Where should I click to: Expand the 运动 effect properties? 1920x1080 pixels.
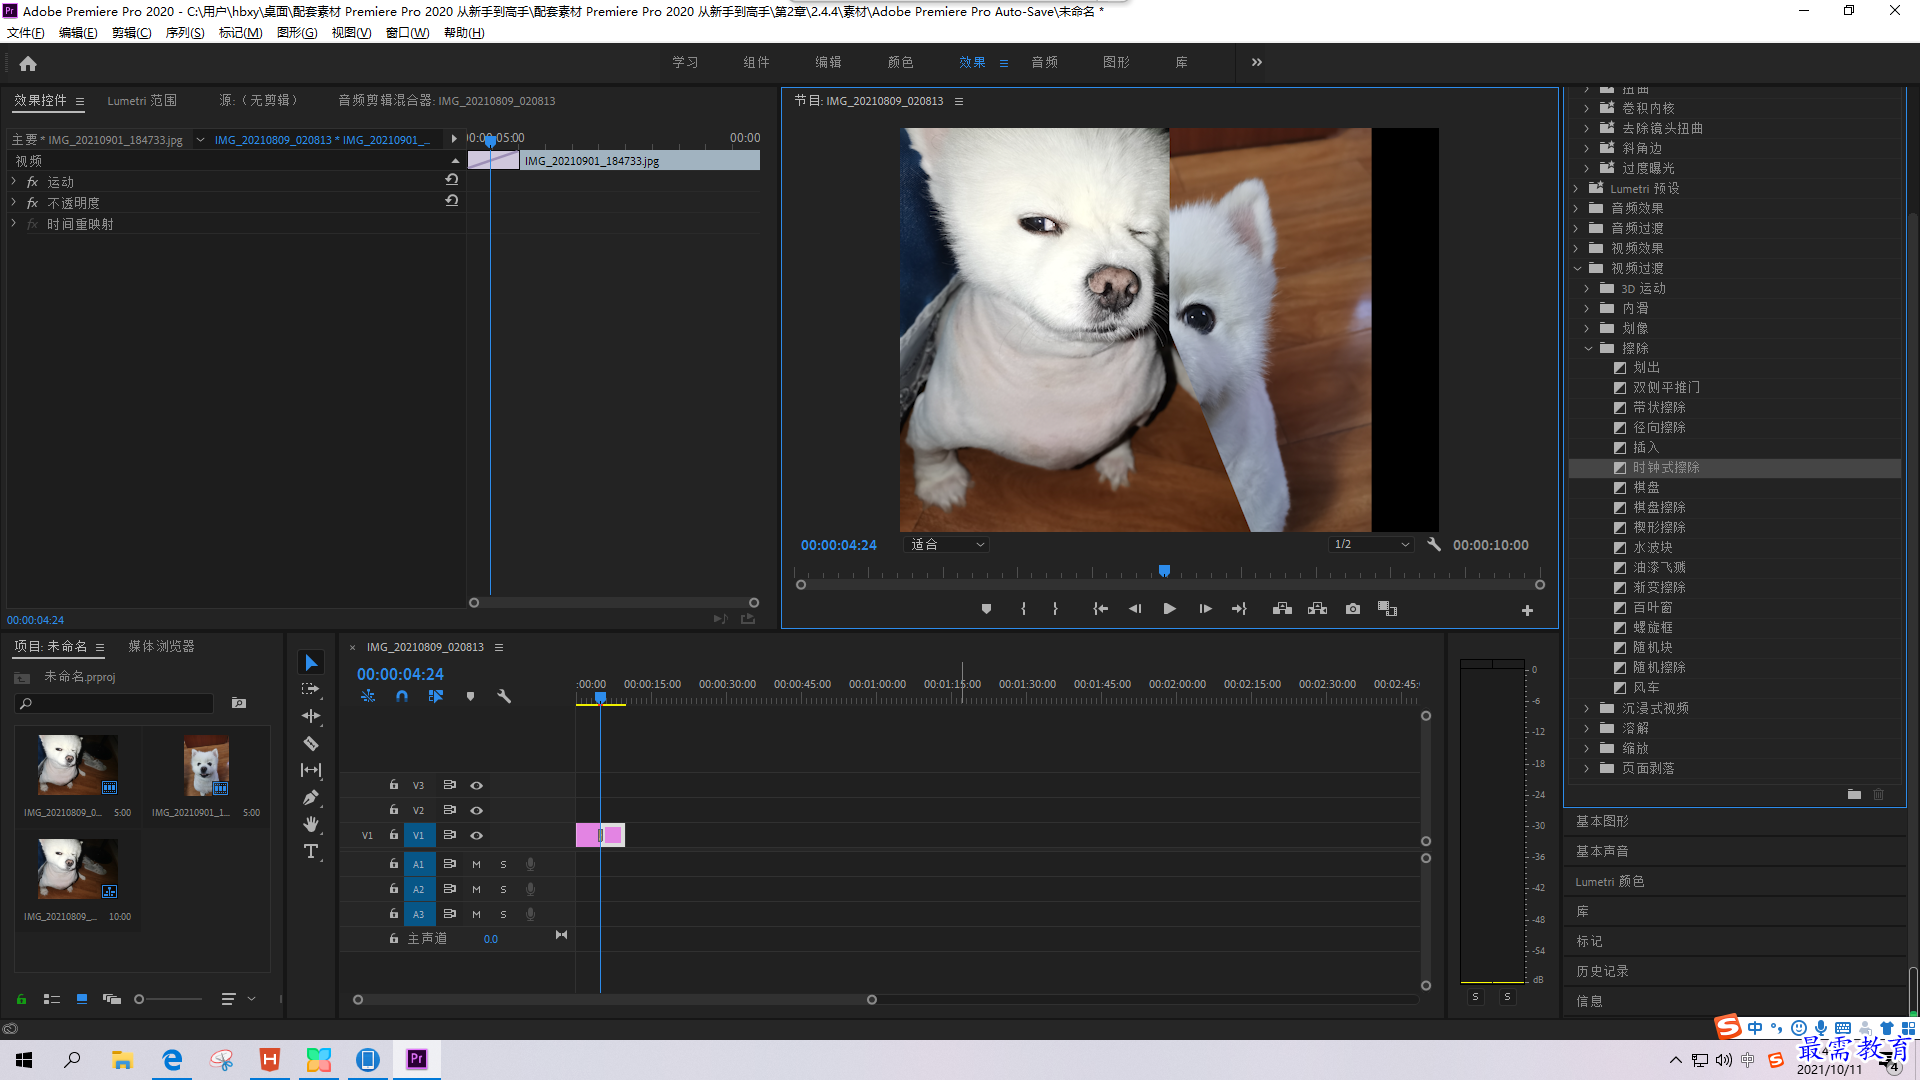point(13,181)
